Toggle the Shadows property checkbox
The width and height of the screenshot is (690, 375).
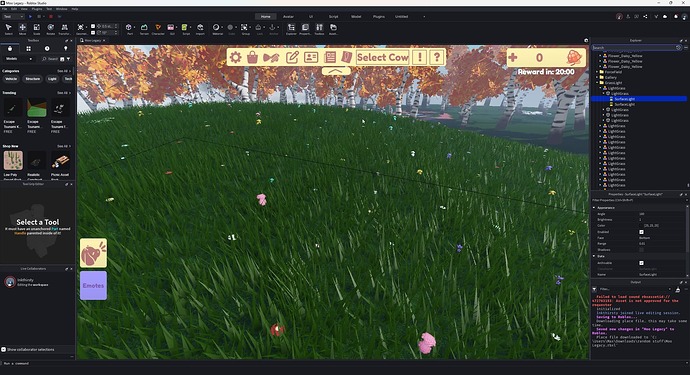pyautogui.click(x=641, y=250)
